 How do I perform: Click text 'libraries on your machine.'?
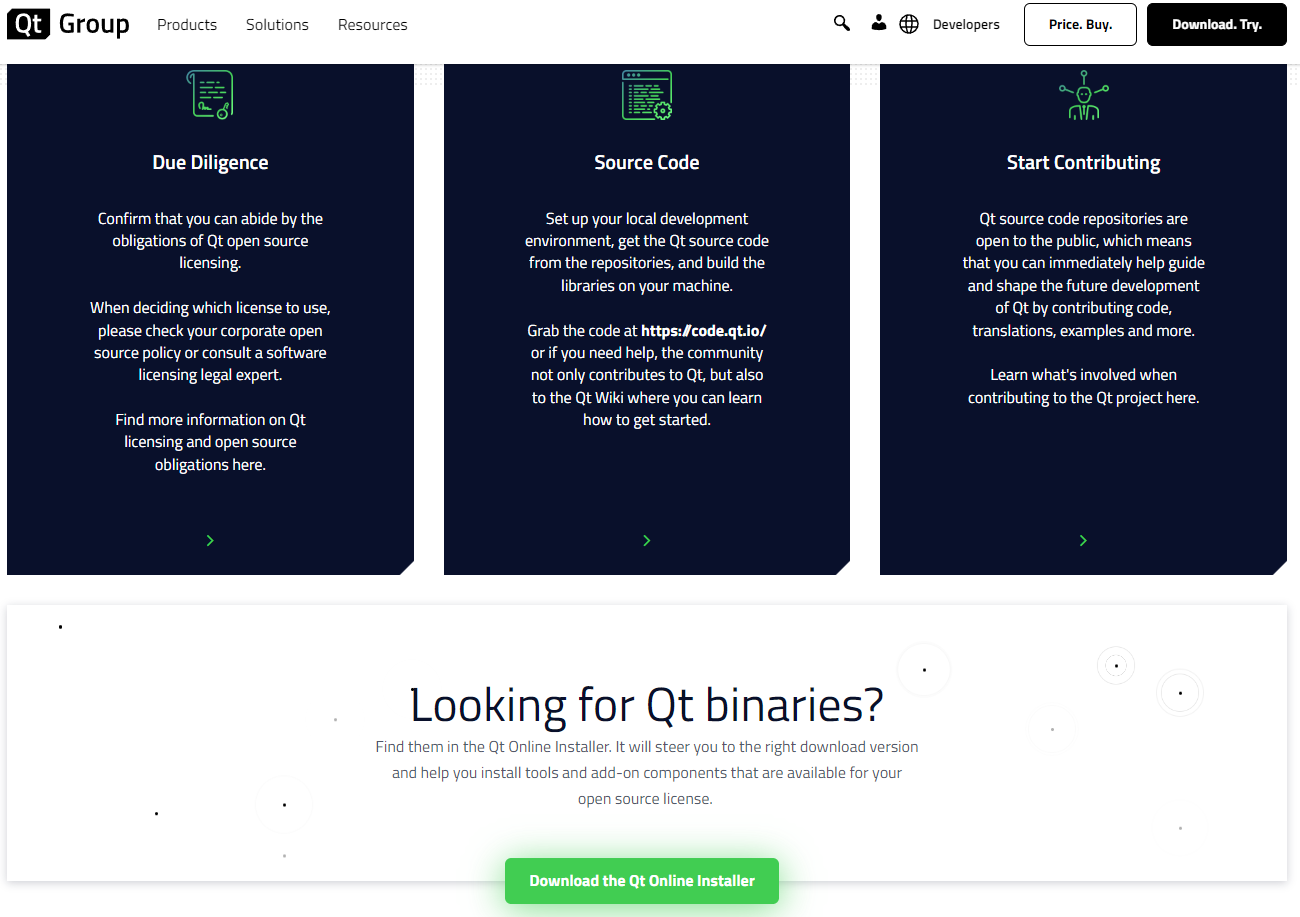[647, 285]
